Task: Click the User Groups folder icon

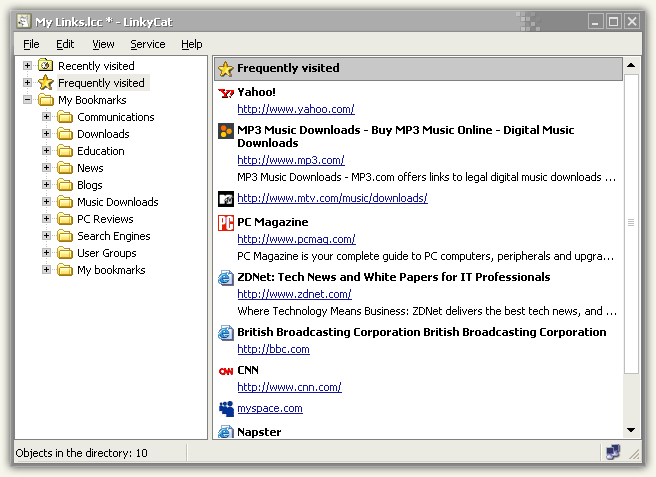Action: tap(65, 253)
